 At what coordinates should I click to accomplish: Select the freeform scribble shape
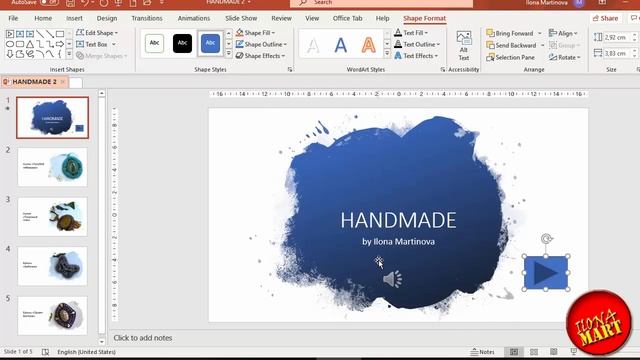click(x=30, y=54)
